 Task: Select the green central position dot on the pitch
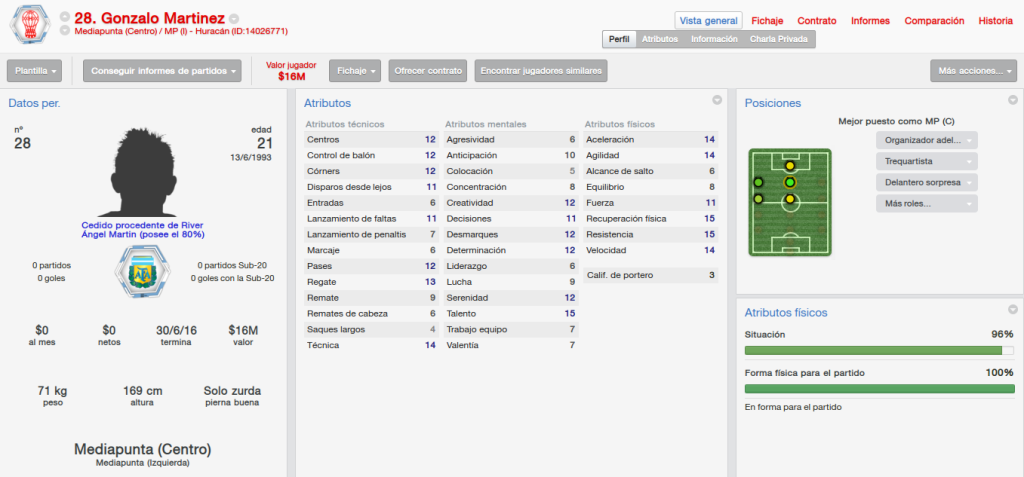tap(790, 182)
